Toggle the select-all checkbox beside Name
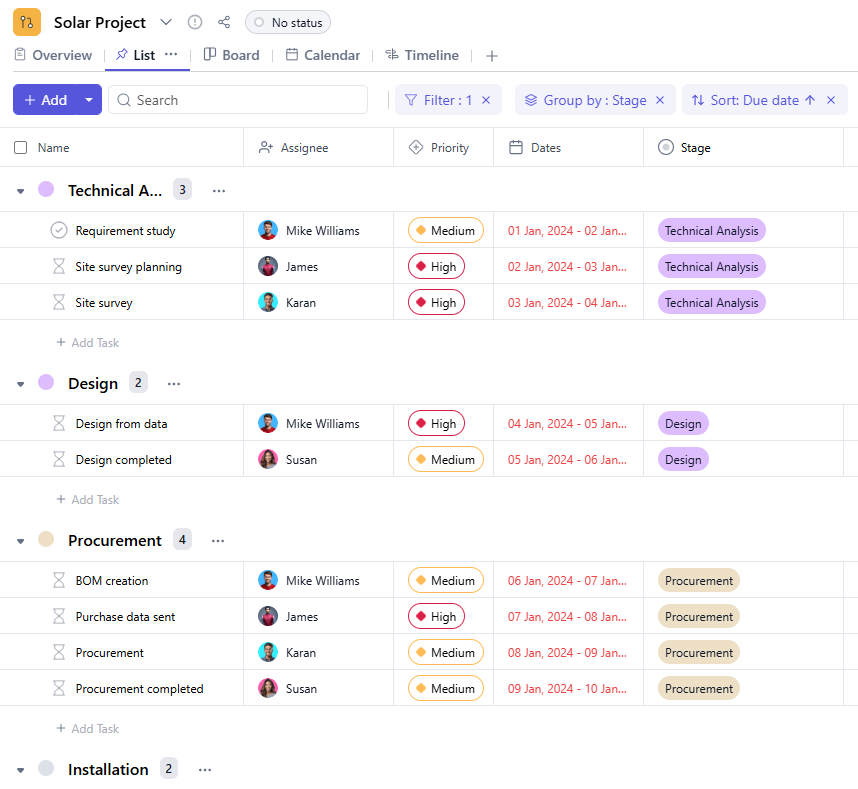 coord(21,148)
